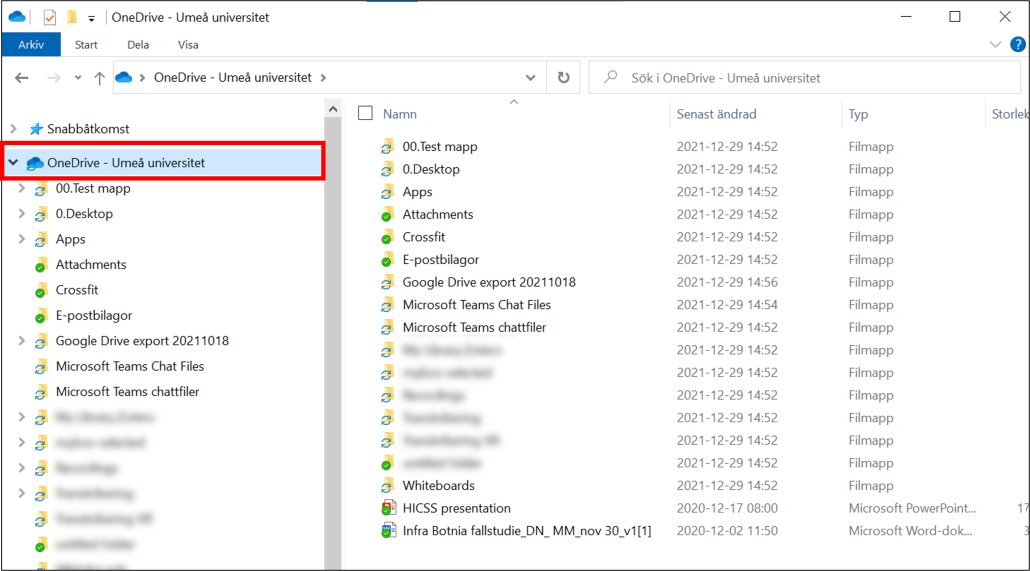Click the date 2021-12-29 14:54
Image resolution: width=1030 pixels, height=571 pixels.
(727, 305)
